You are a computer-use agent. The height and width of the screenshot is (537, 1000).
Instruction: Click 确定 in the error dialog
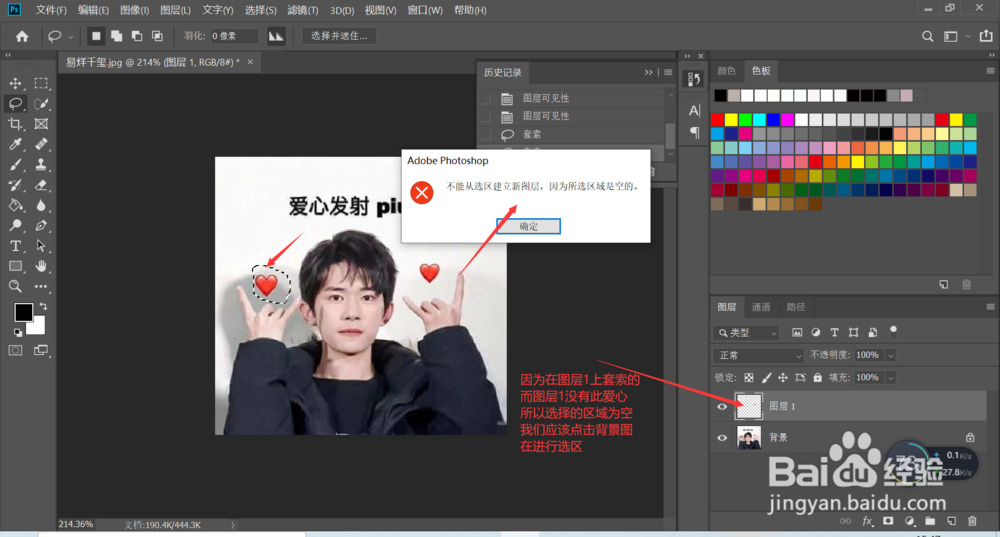click(529, 226)
